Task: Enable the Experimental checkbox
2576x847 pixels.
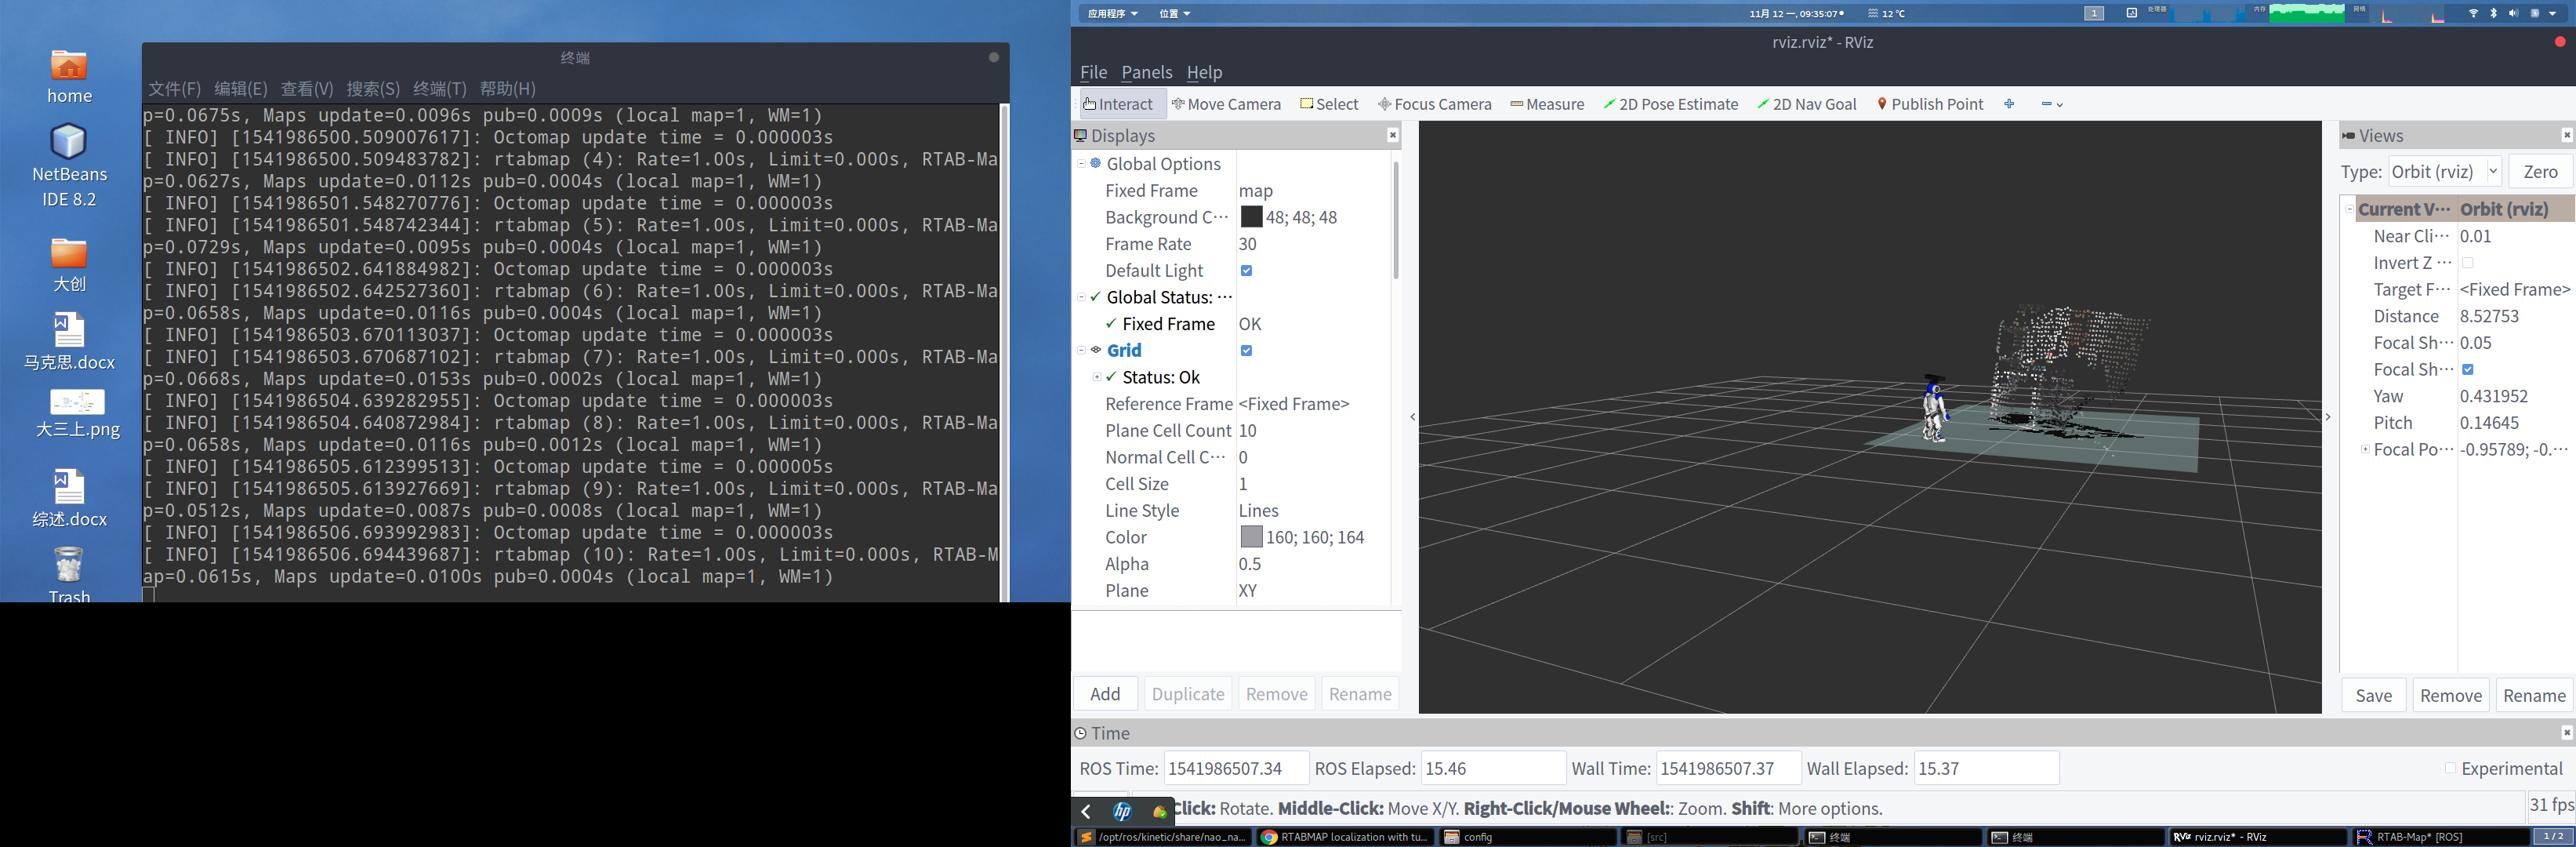Action: click(x=2450, y=768)
